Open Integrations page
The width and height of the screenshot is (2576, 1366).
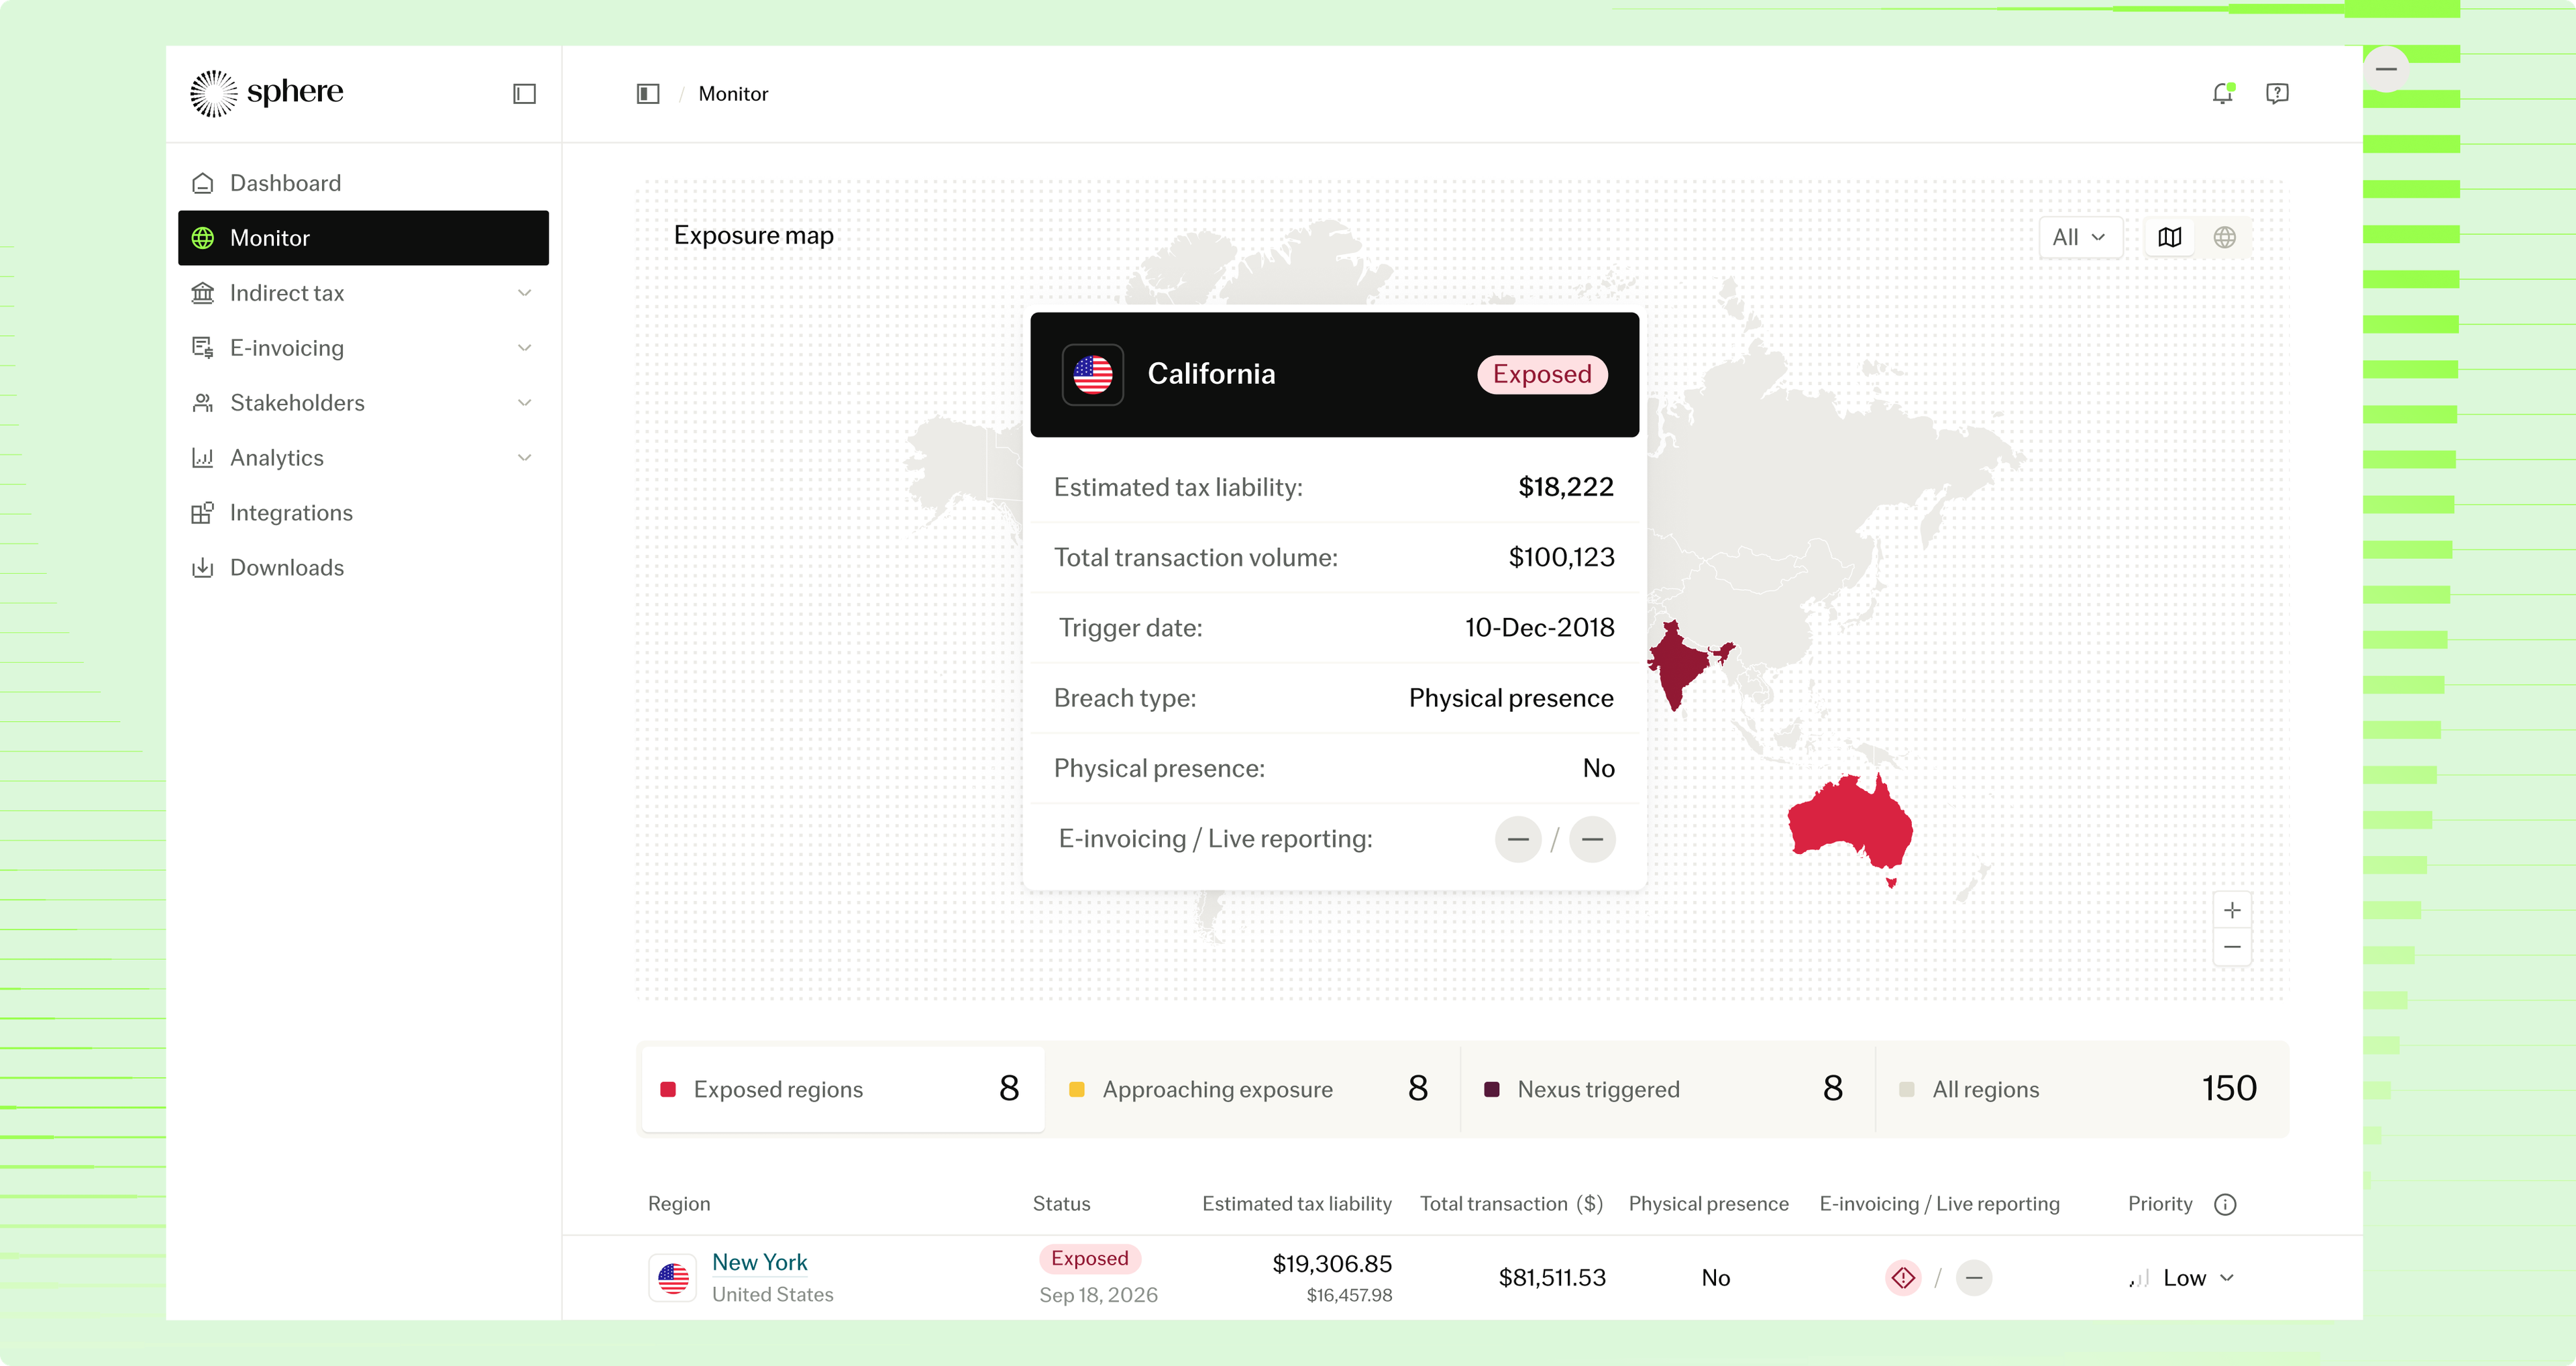(x=363, y=513)
